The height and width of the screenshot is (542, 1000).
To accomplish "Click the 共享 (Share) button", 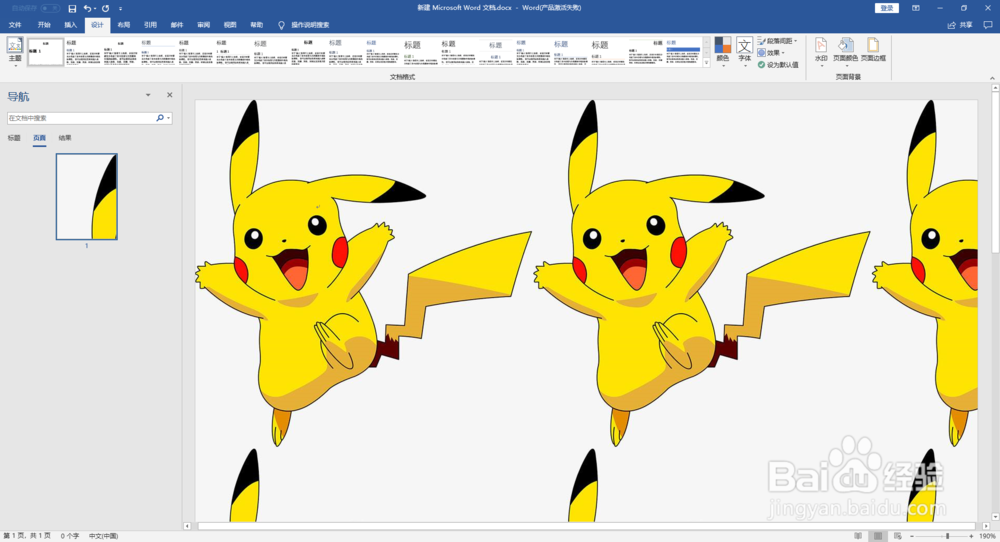I will pos(960,25).
